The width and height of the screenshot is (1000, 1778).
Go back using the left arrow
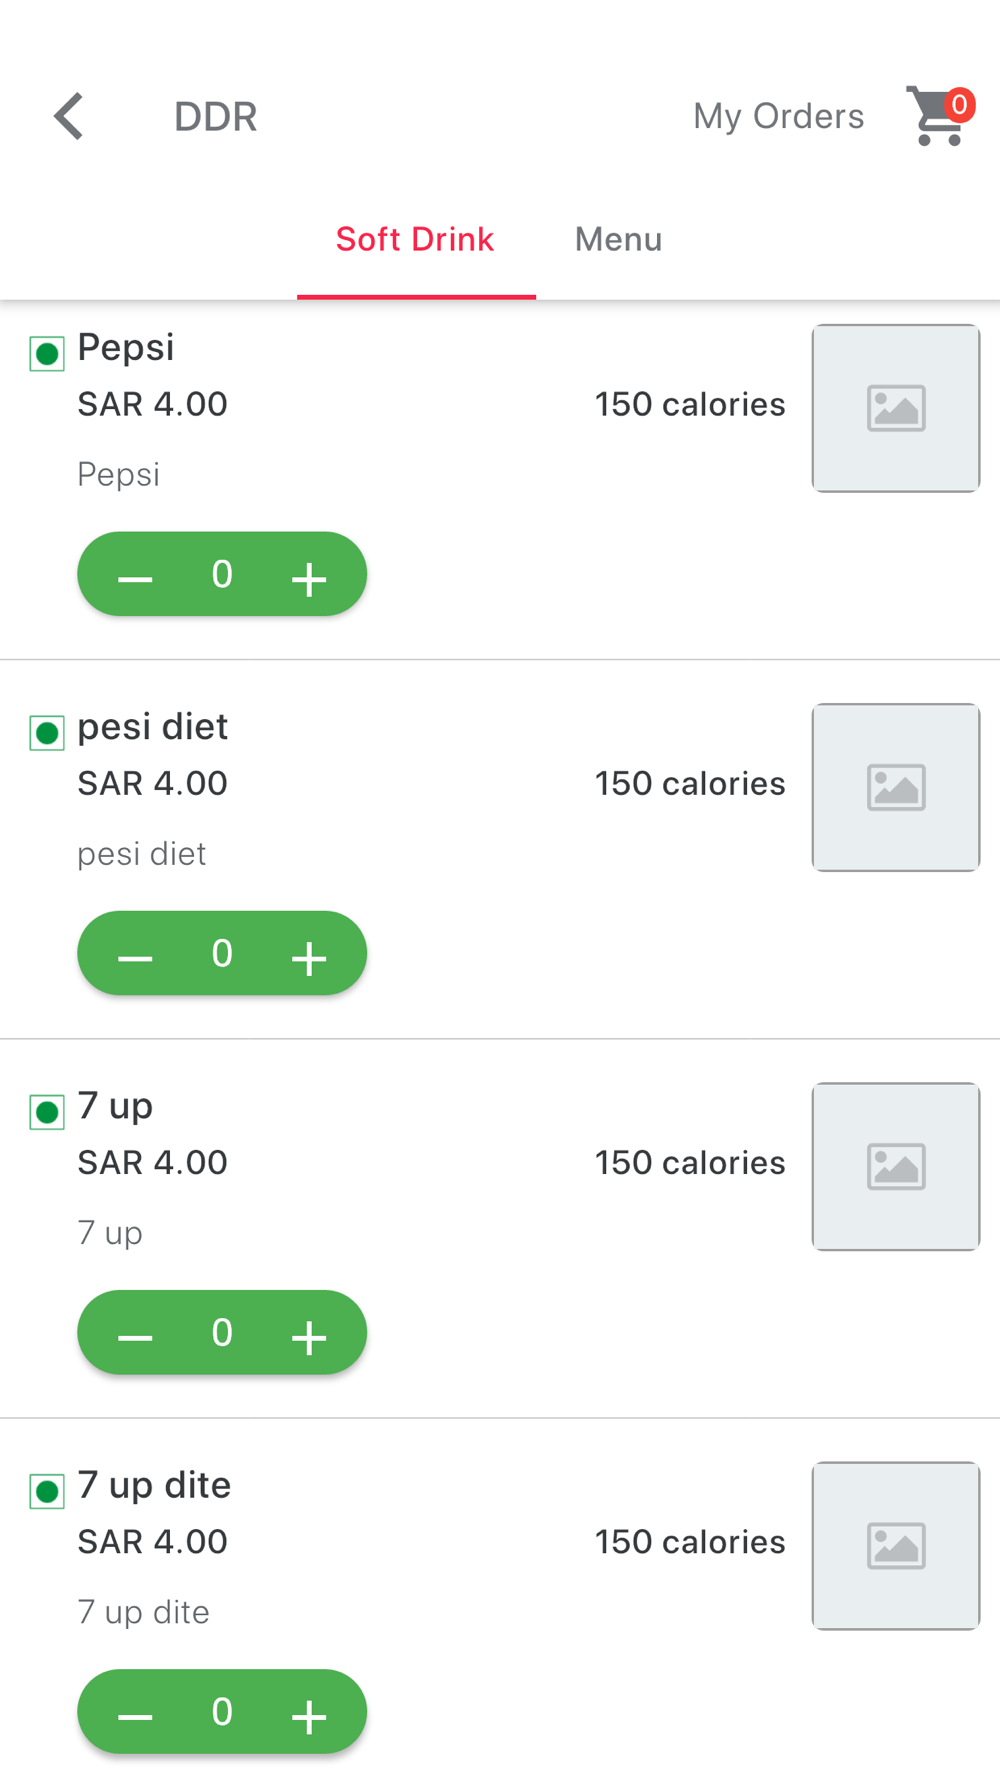point(68,116)
